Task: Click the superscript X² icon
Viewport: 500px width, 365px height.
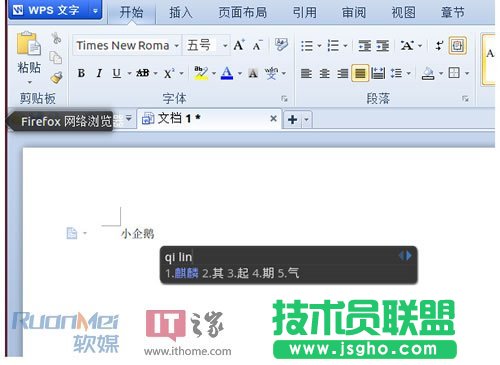Action: [169, 73]
